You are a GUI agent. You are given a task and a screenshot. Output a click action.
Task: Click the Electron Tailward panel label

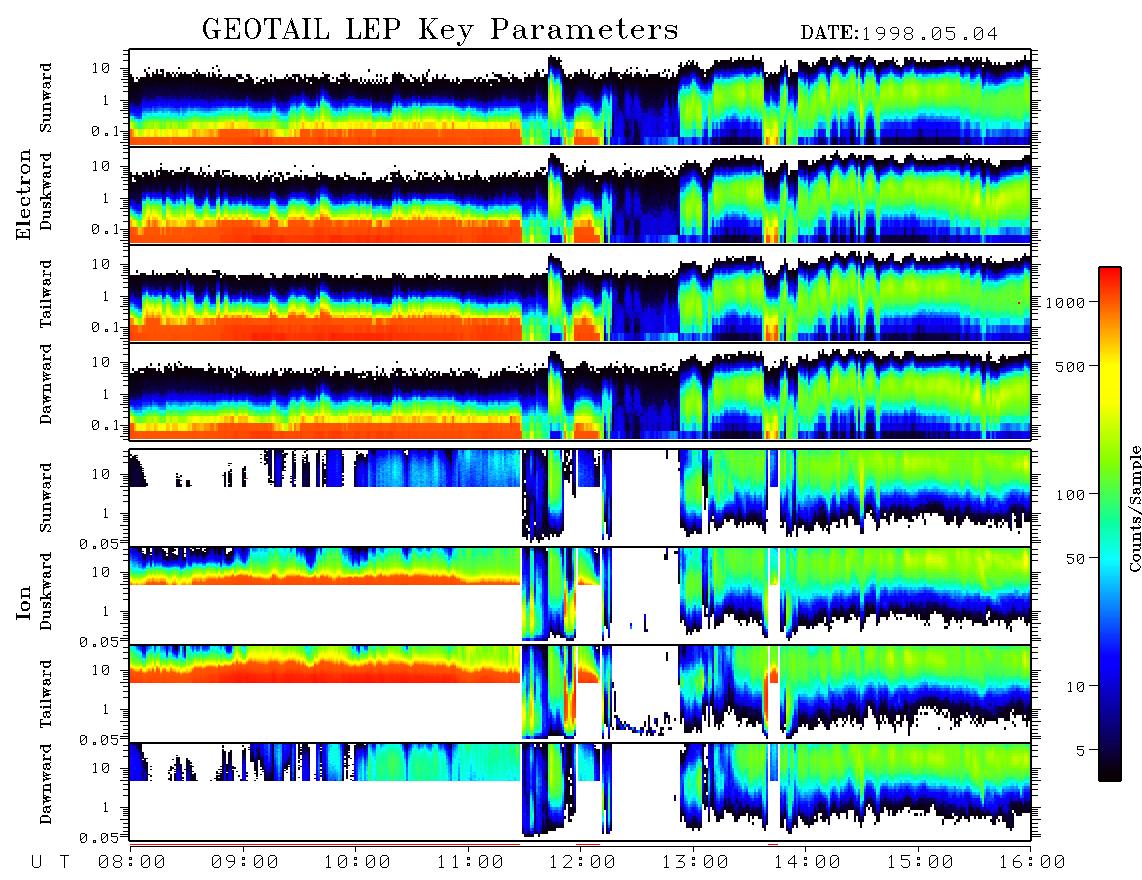(46, 294)
